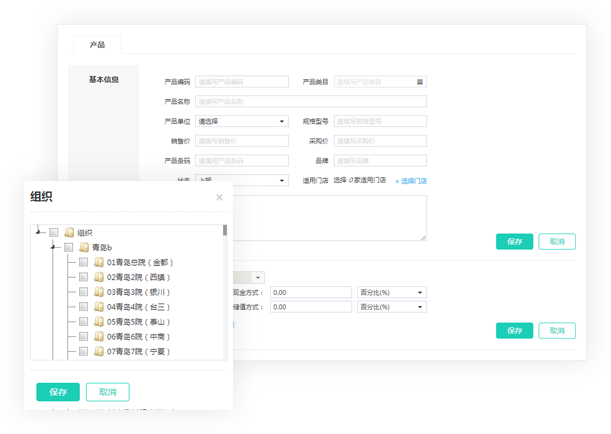Close the 组织 dialog with X
Screen dimensions: 611x434
220,197
